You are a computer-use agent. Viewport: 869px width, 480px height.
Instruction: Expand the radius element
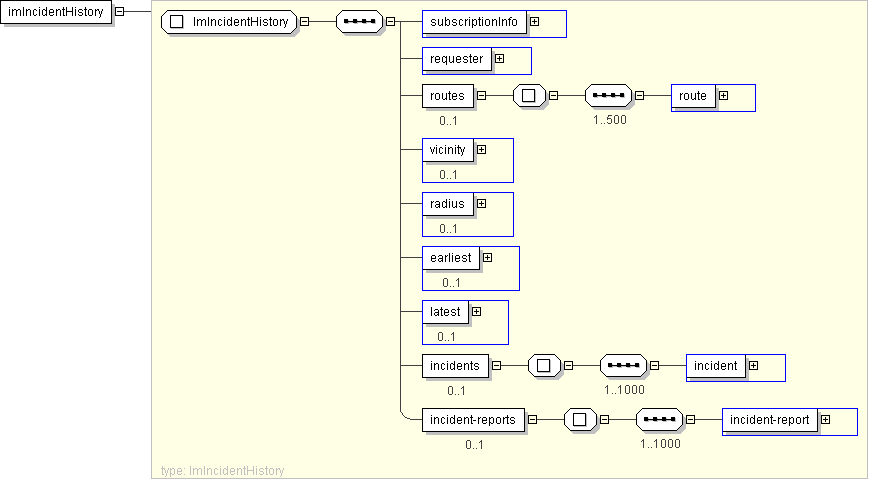pyautogui.click(x=481, y=204)
